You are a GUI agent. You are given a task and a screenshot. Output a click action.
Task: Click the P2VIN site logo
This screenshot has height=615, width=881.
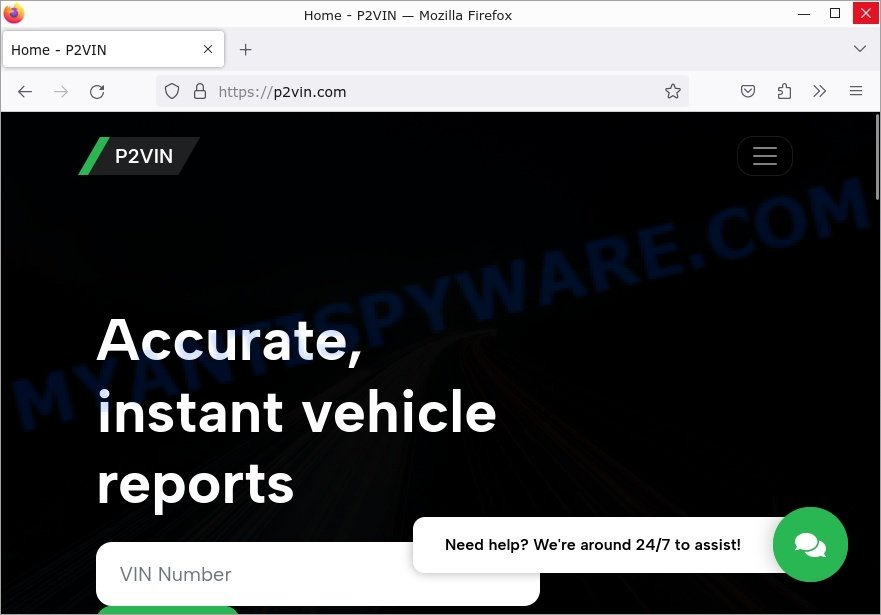click(139, 156)
